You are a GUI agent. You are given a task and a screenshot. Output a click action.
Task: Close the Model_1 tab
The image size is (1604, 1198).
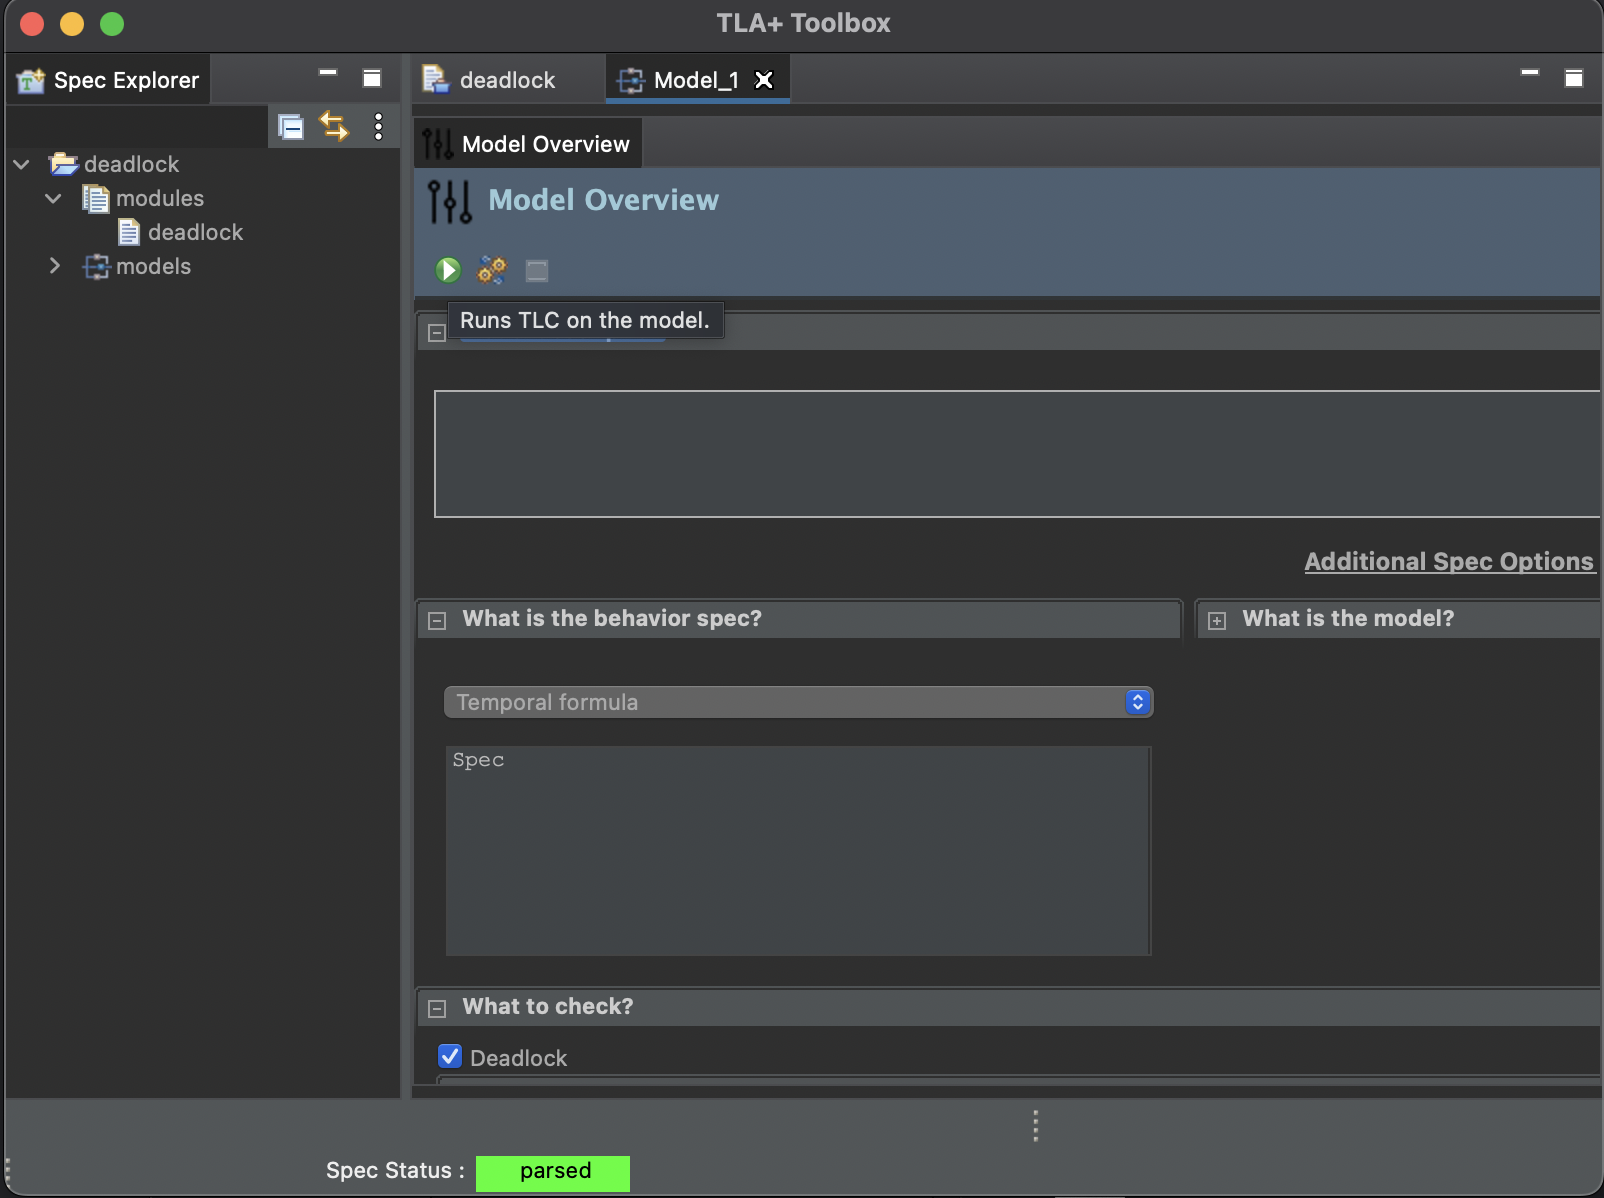[764, 80]
